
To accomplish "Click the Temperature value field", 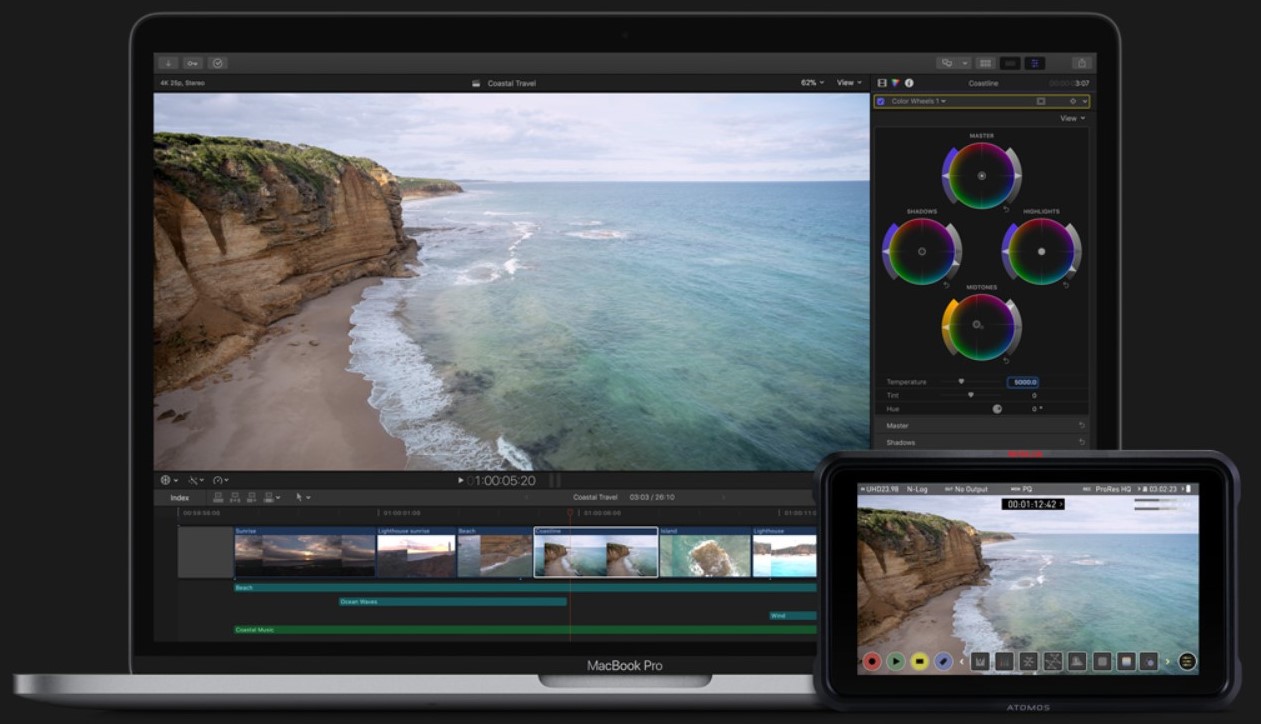I will pyautogui.click(x=1023, y=382).
